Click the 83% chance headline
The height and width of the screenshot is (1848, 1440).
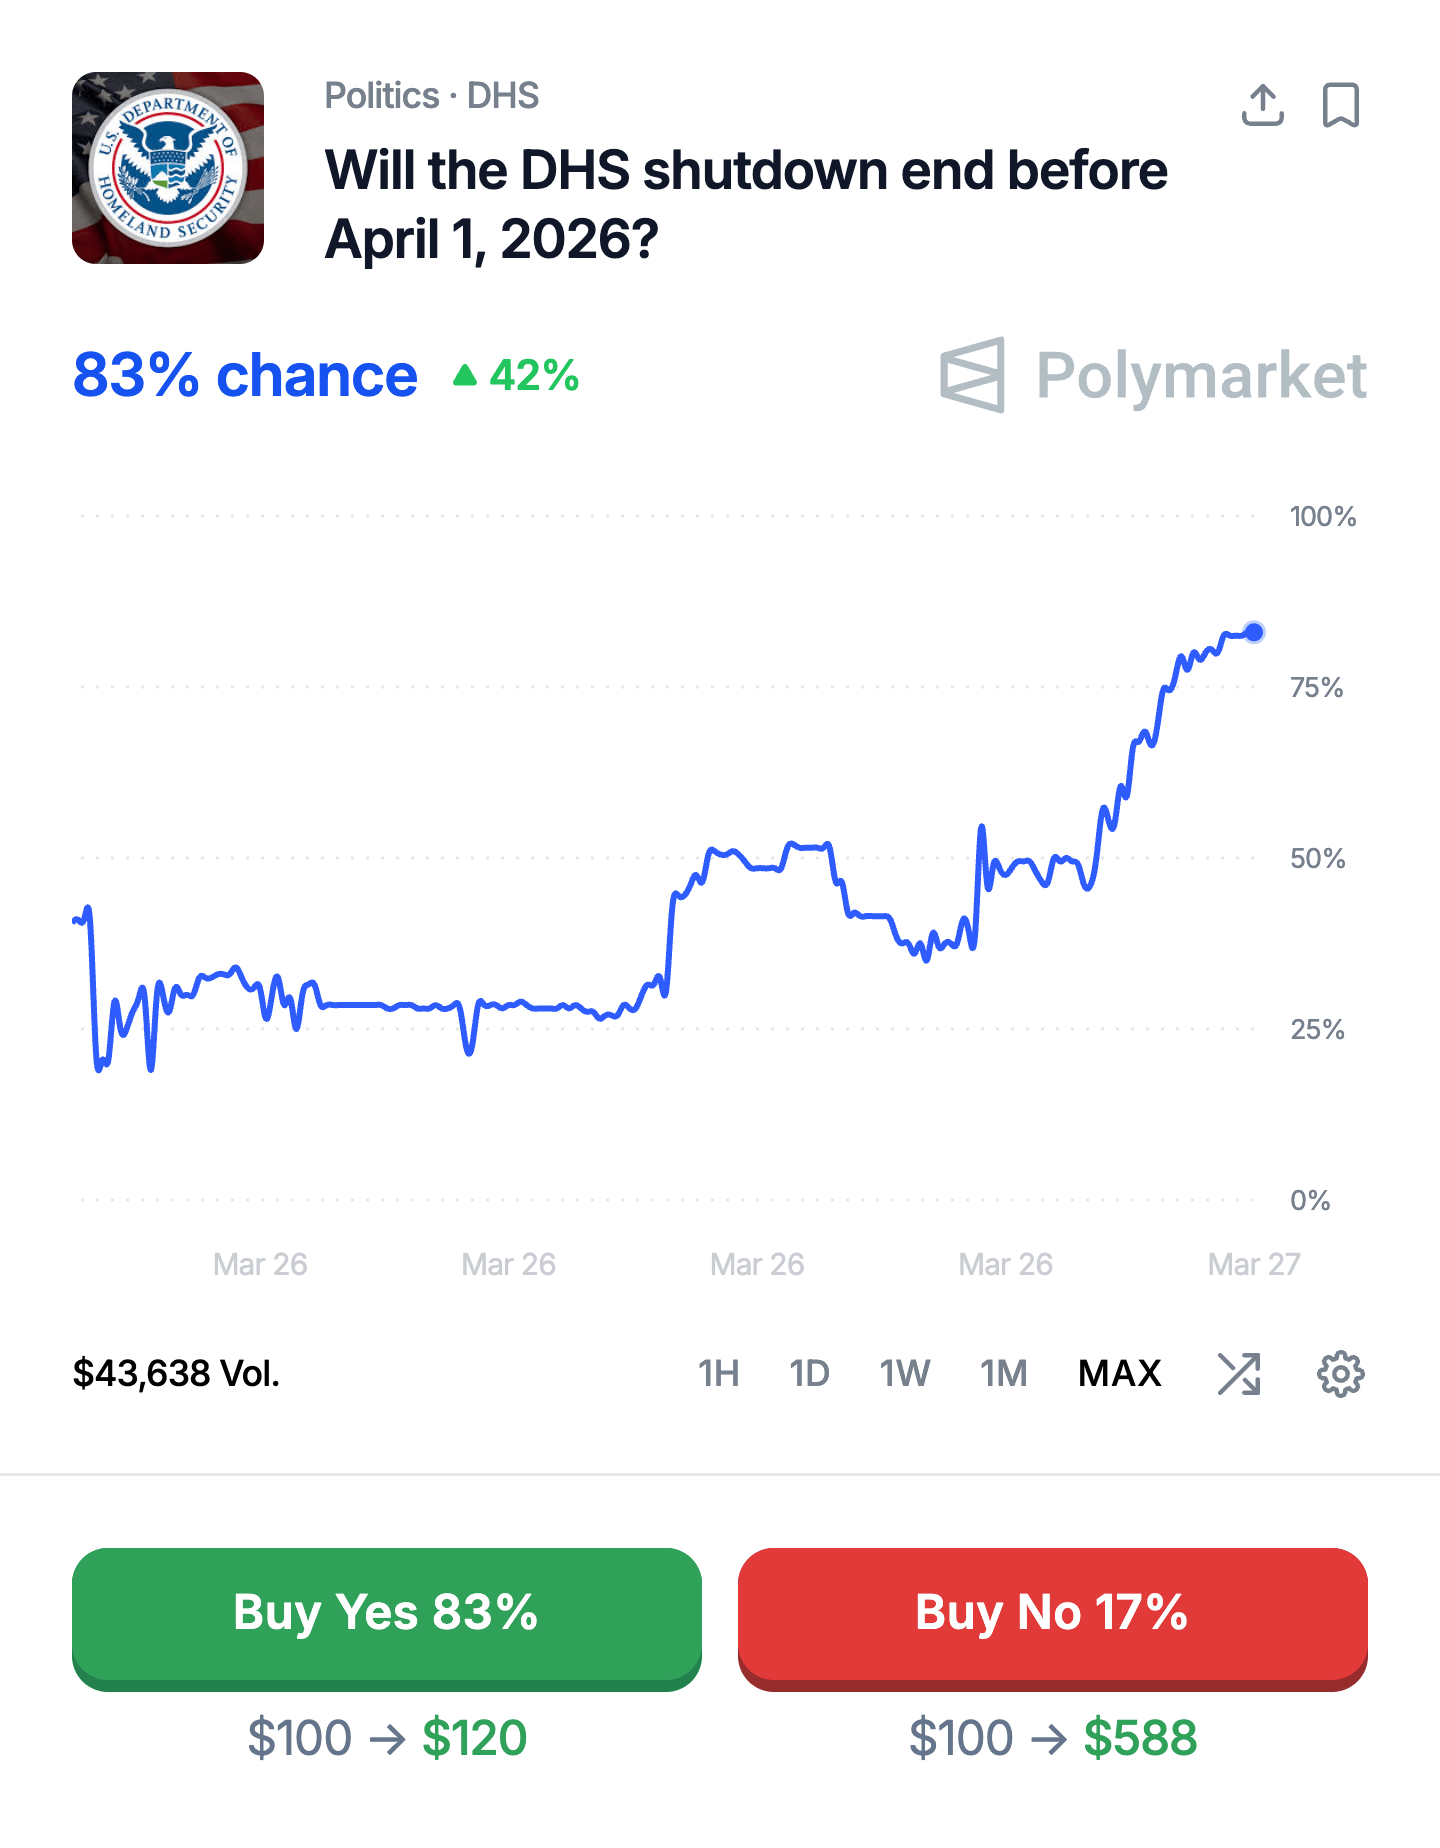pos(245,376)
